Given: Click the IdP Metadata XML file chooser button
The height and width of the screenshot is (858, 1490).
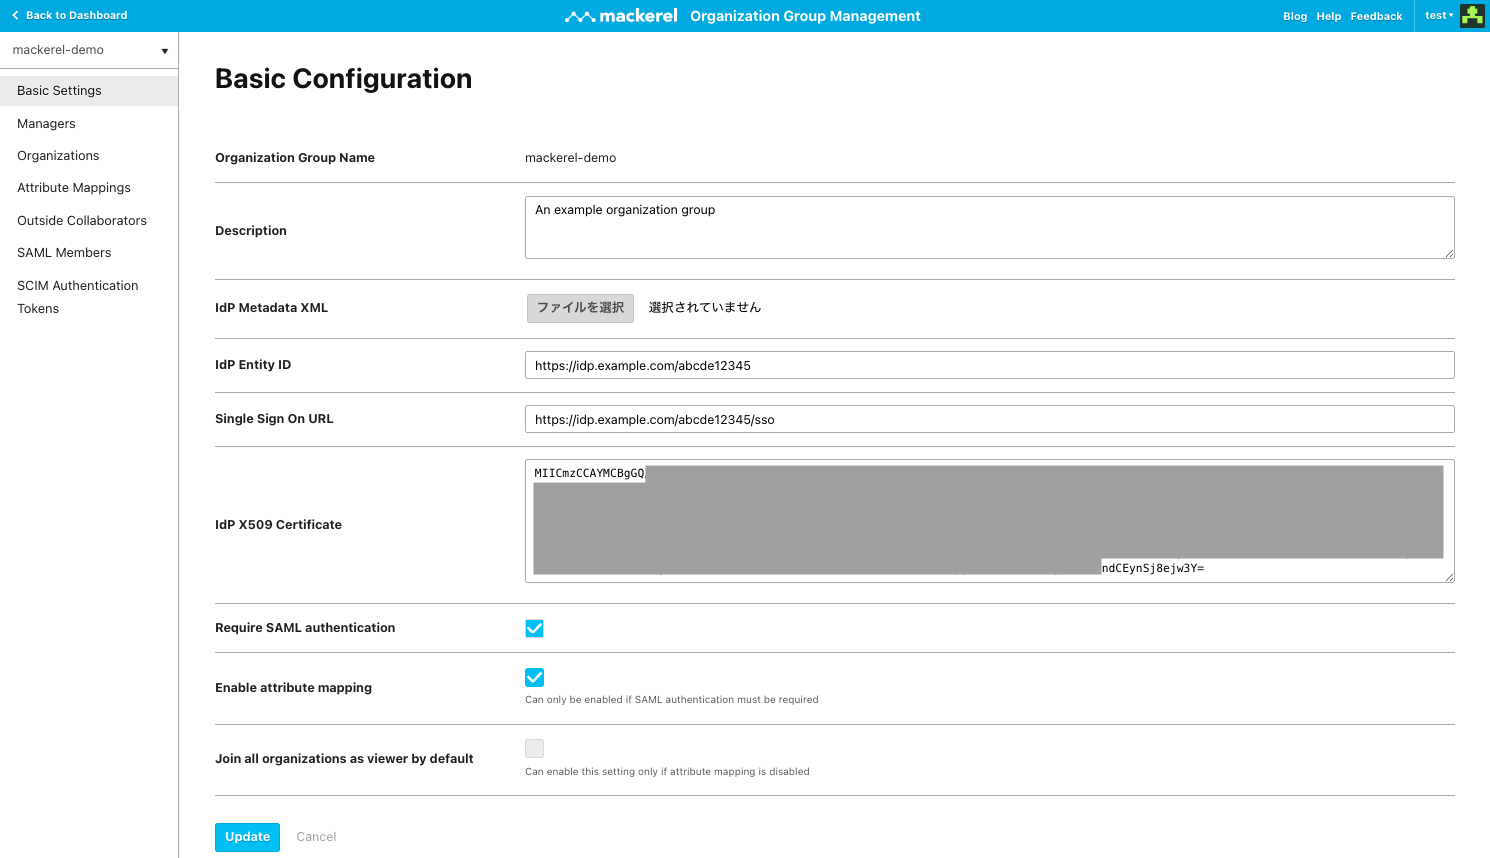Looking at the screenshot, I should pos(580,308).
